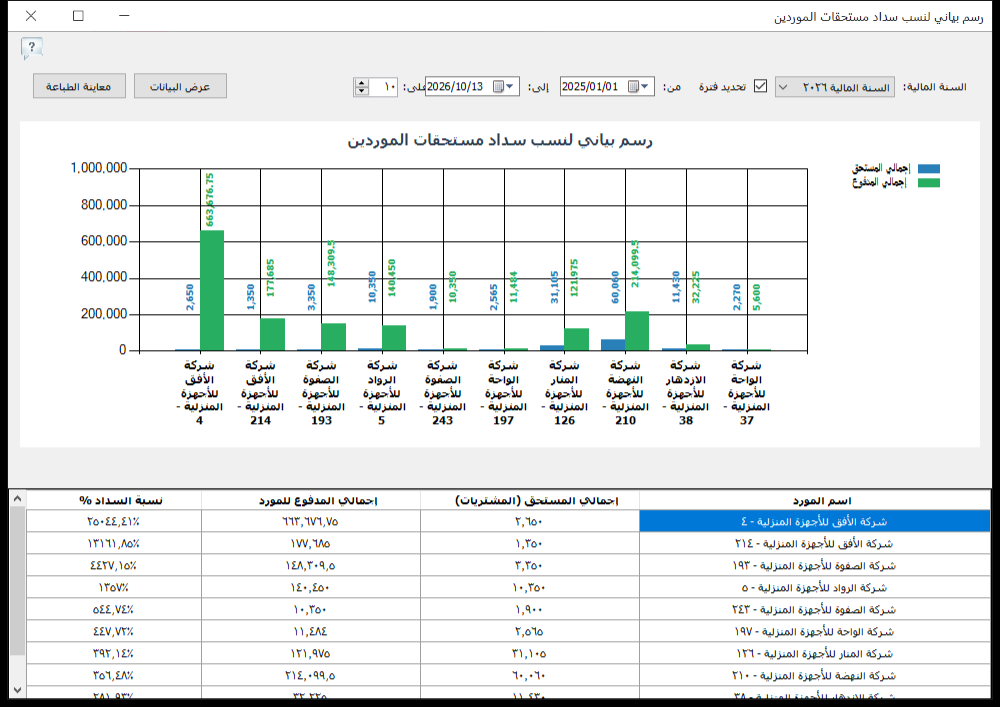This screenshot has height=707, width=1000.
Task: Click the tall green bar labeled 663,676.75
Action: [x=212, y=290]
